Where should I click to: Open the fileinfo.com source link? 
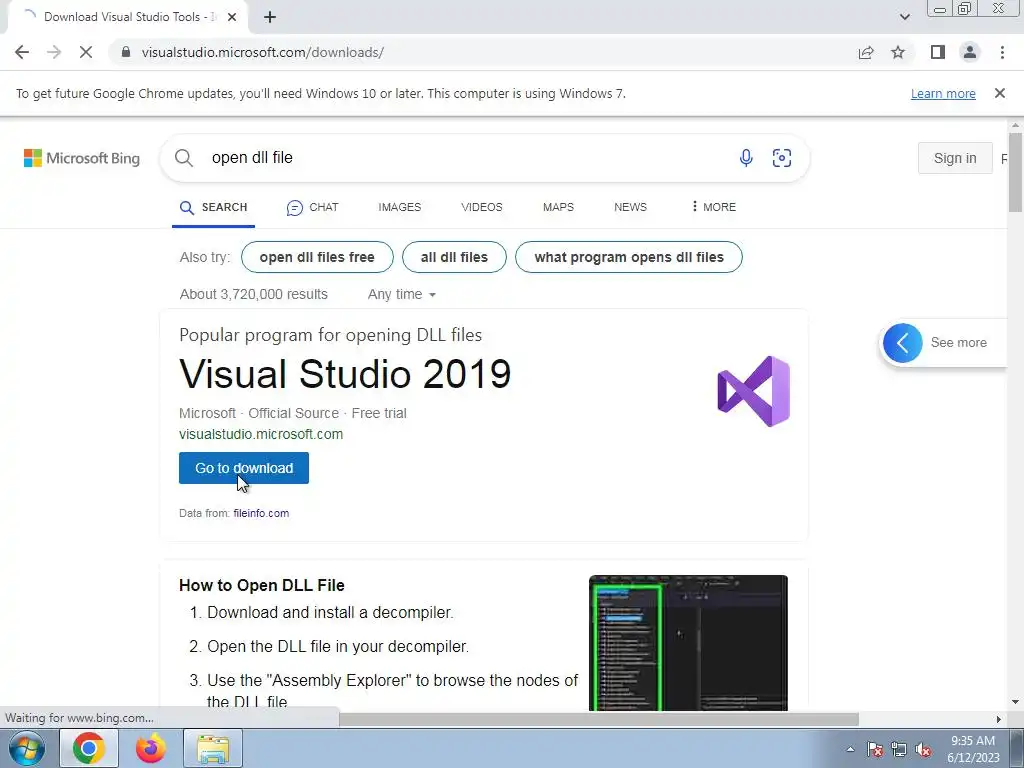(x=261, y=513)
